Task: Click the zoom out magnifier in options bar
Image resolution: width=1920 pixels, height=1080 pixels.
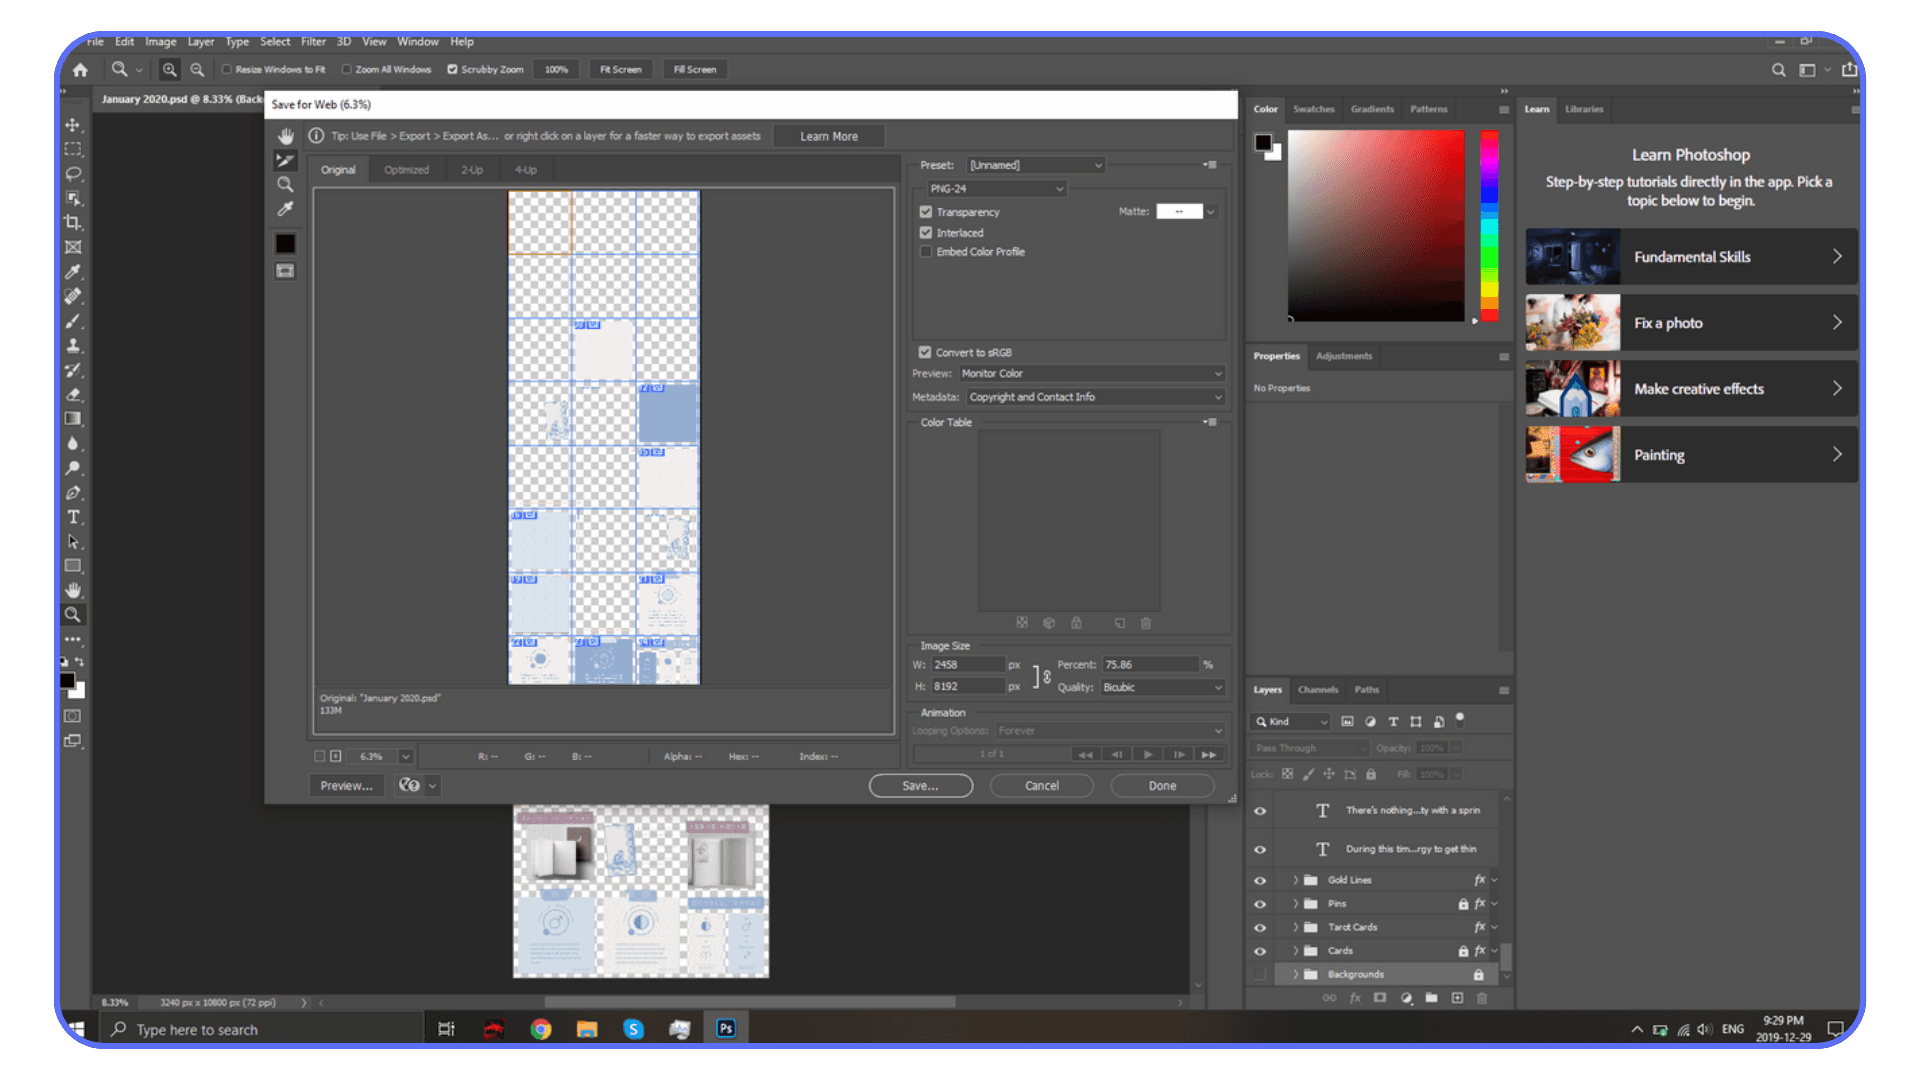Action: (x=197, y=70)
